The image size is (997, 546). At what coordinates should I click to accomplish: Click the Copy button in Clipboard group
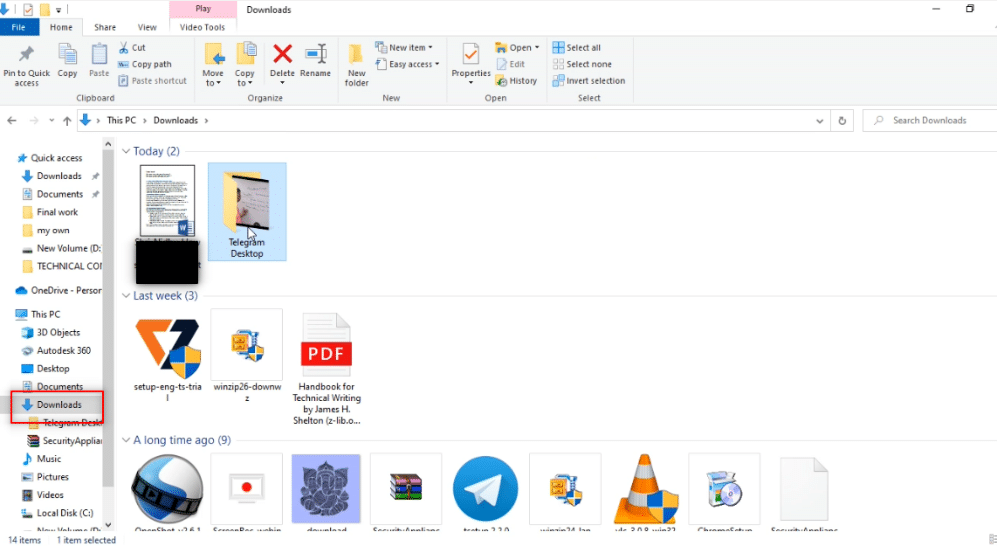coord(67,61)
